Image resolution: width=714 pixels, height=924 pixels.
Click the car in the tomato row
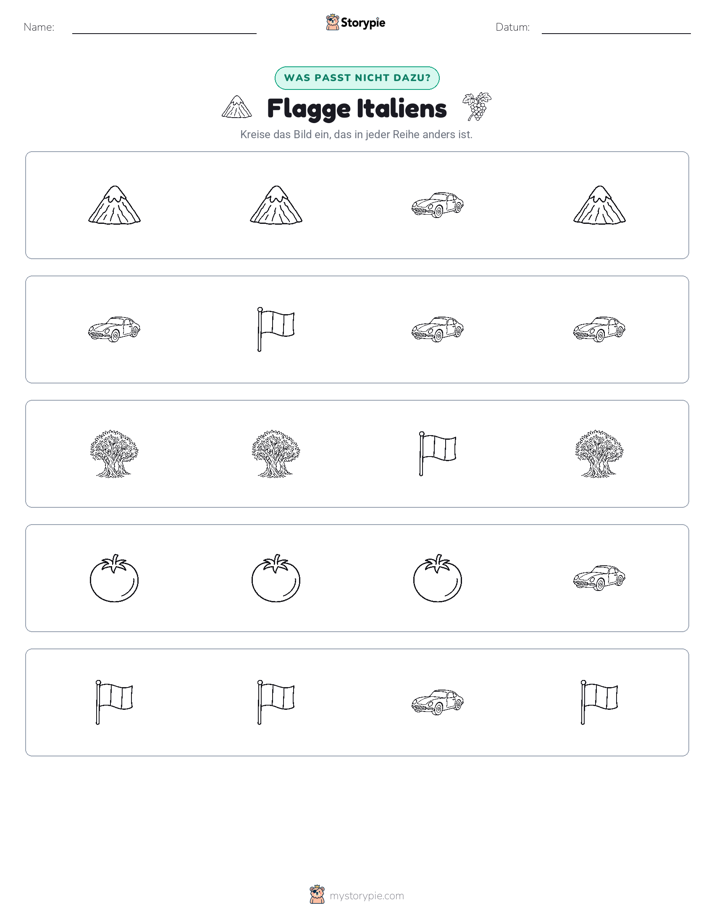pos(599,578)
